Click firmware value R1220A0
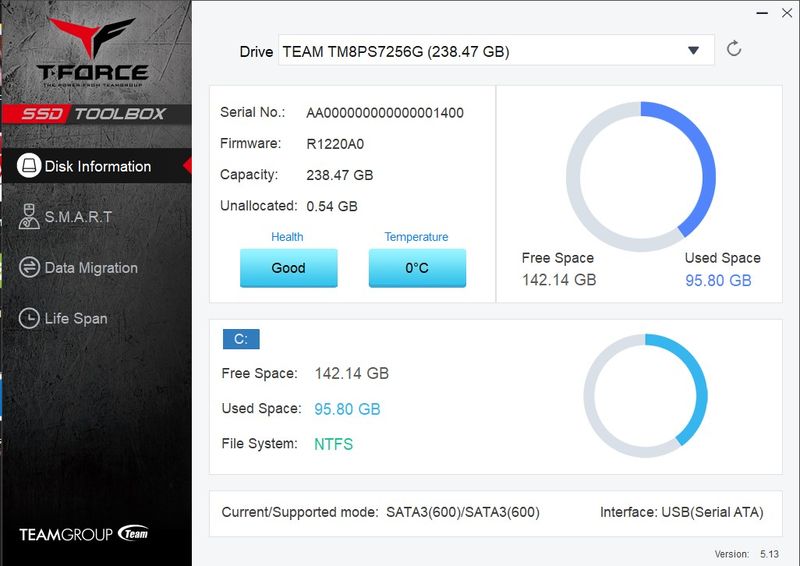 click(335, 144)
